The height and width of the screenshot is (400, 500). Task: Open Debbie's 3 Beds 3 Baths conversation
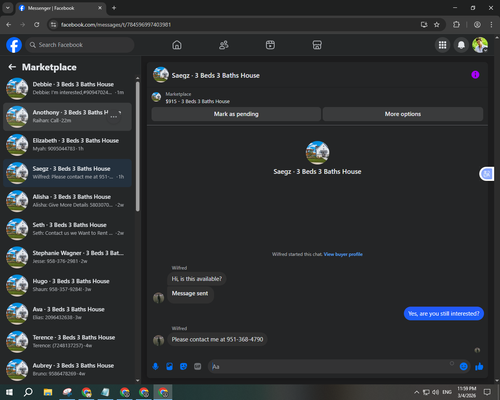(67, 88)
